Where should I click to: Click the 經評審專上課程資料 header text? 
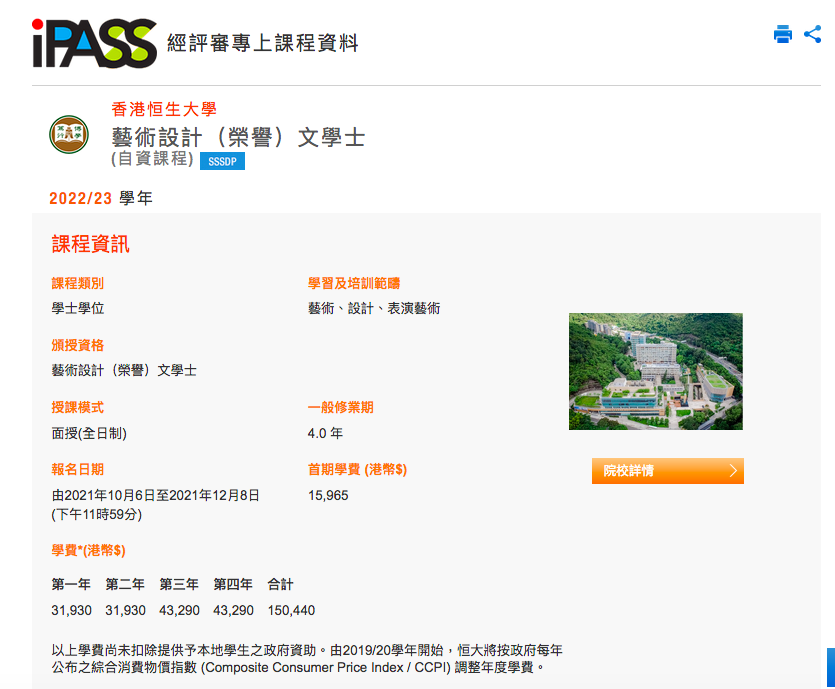tap(262, 43)
